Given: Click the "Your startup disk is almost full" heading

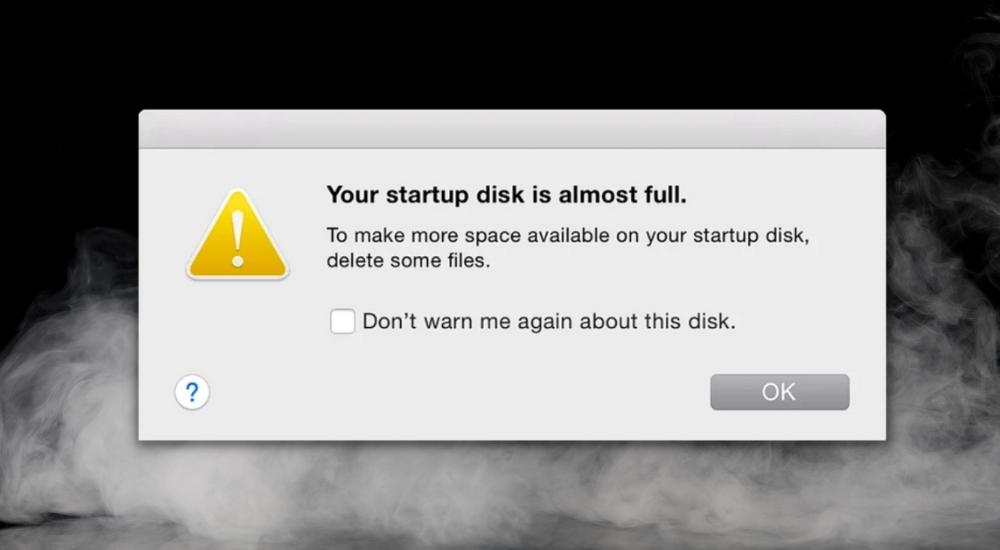Looking at the screenshot, I should pyautogui.click(x=506, y=195).
